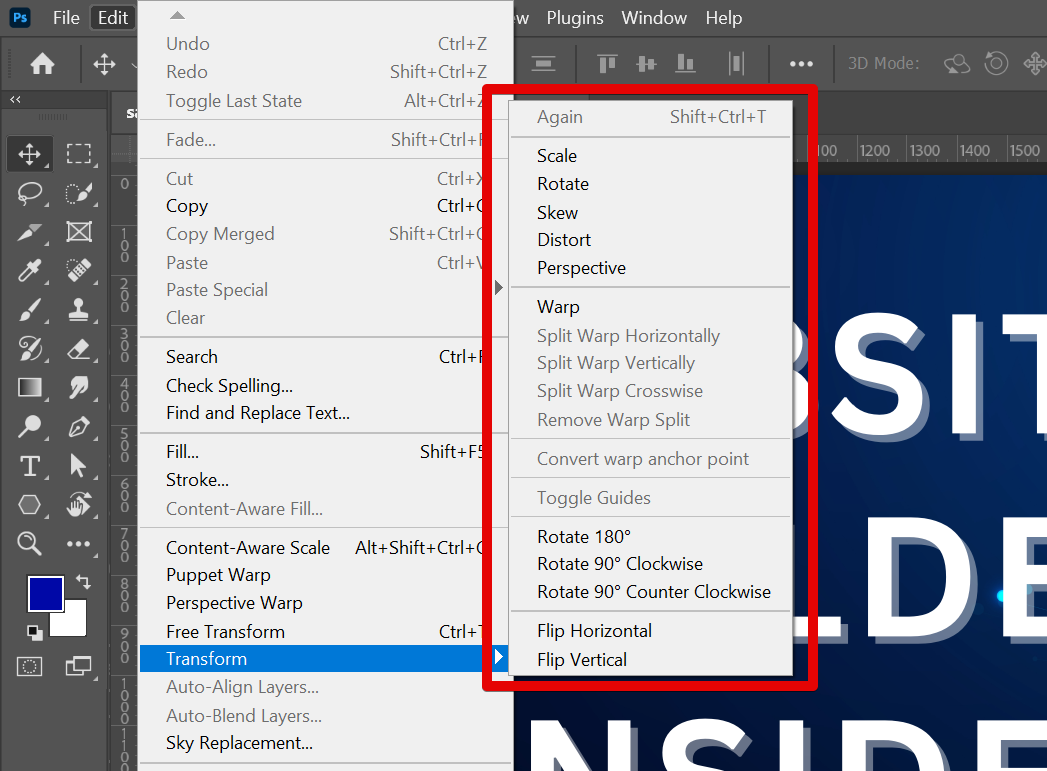Open the Edit Toolbar ellipsis menu
This screenshot has height=771, width=1047.
(x=79, y=543)
